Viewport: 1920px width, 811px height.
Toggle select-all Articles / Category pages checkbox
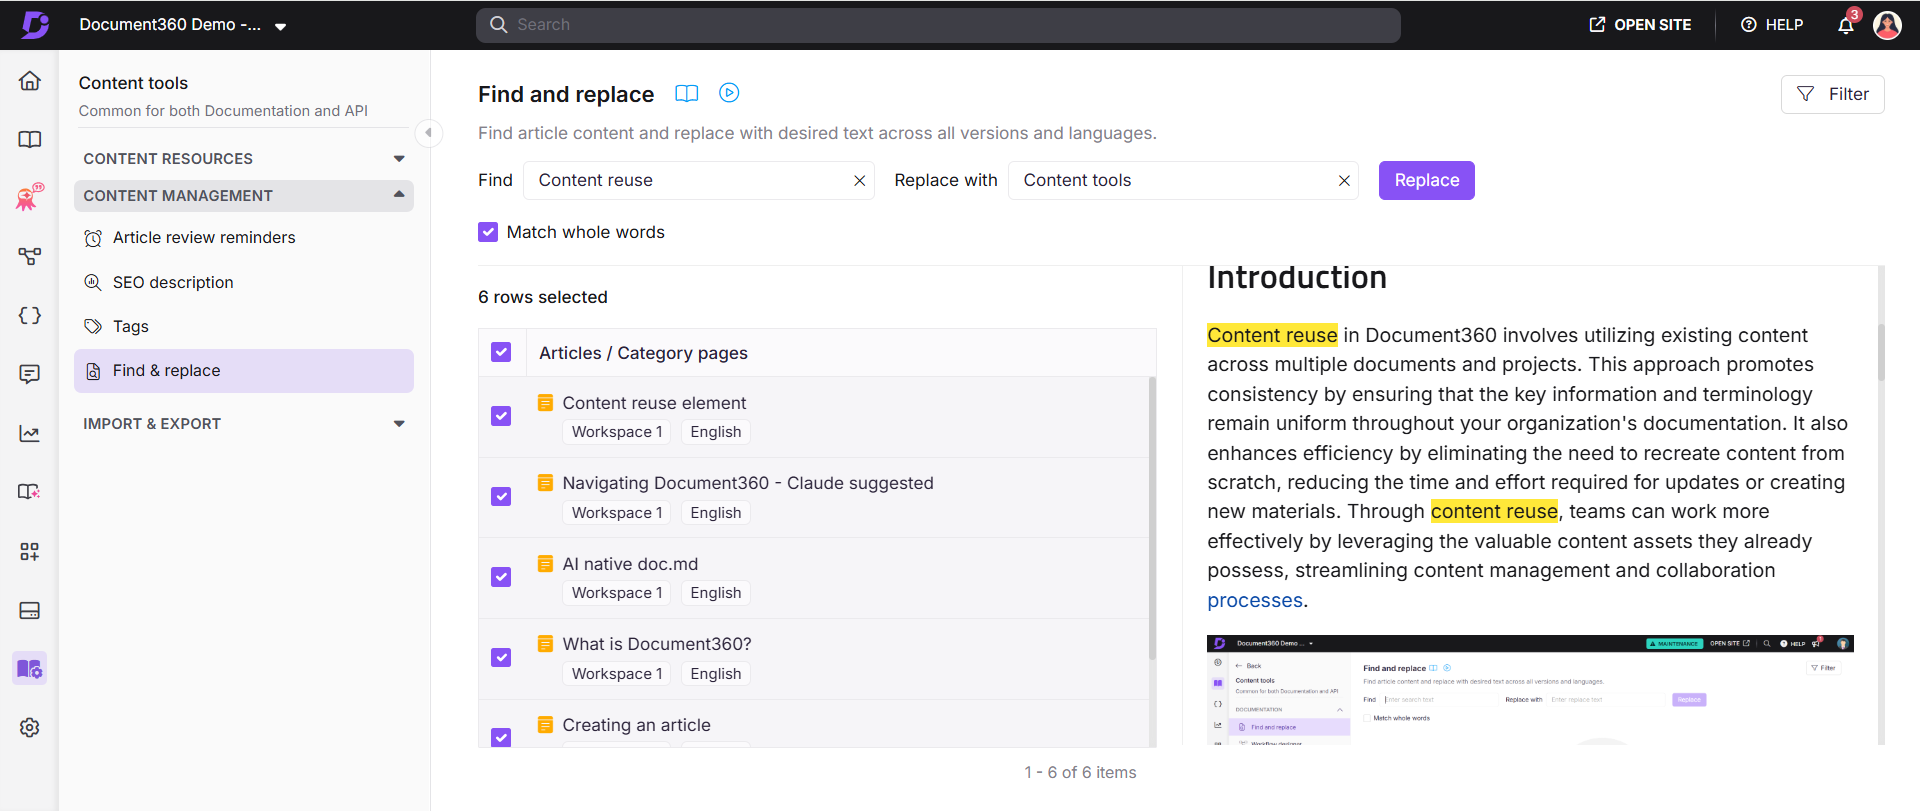(502, 352)
